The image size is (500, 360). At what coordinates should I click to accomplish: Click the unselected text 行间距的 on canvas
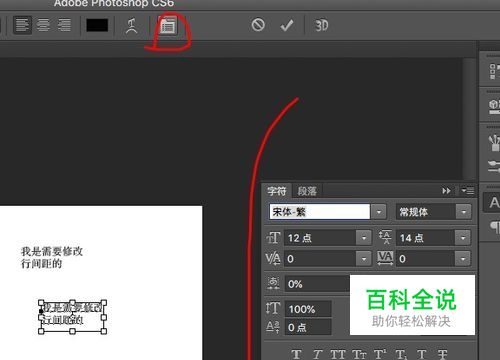pyautogui.click(x=41, y=264)
